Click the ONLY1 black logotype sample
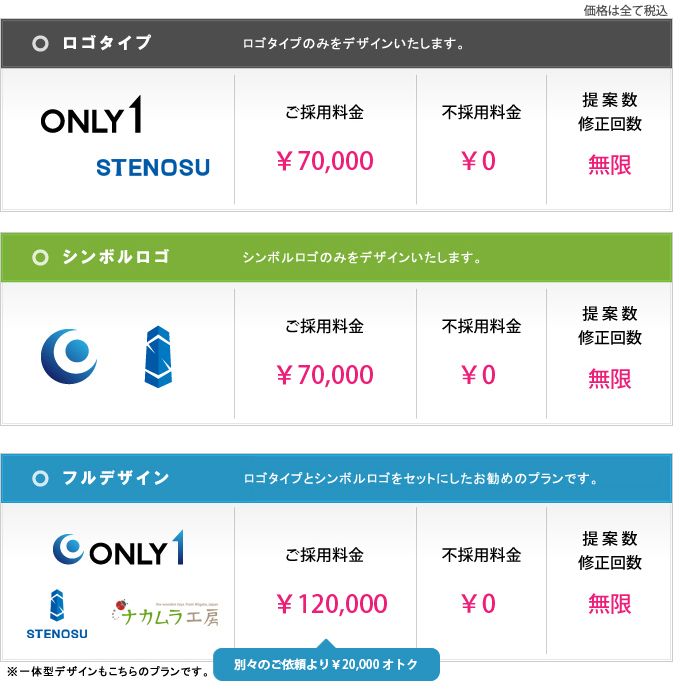Screen dimensions: 673x681 [91, 115]
